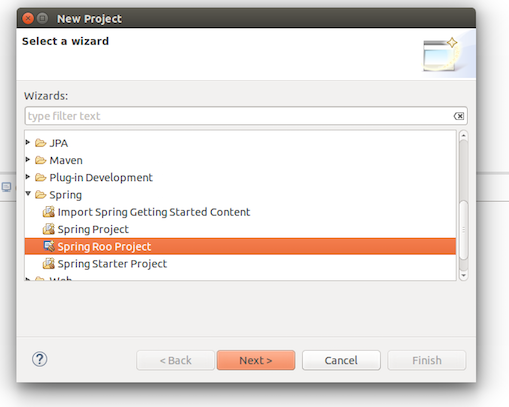Click the Maven folder icon
The height and width of the screenshot is (407, 509).
pyautogui.click(x=41, y=160)
